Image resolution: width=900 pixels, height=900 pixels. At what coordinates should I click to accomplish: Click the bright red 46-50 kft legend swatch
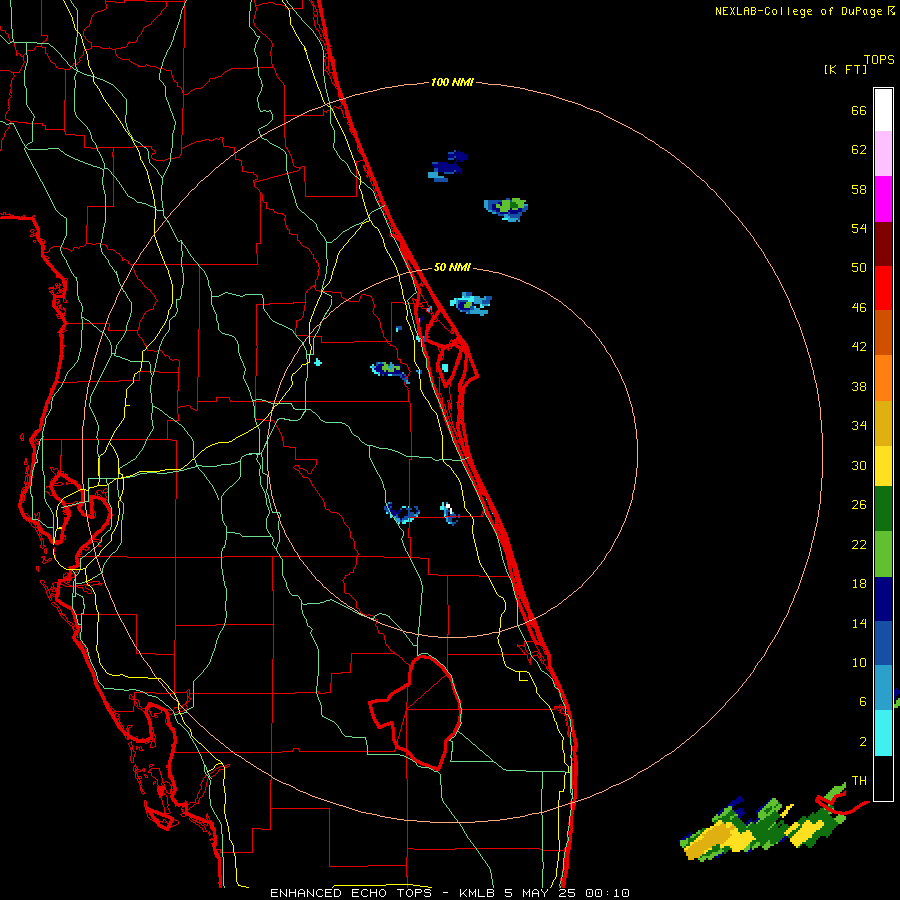click(x=883, y=288)
